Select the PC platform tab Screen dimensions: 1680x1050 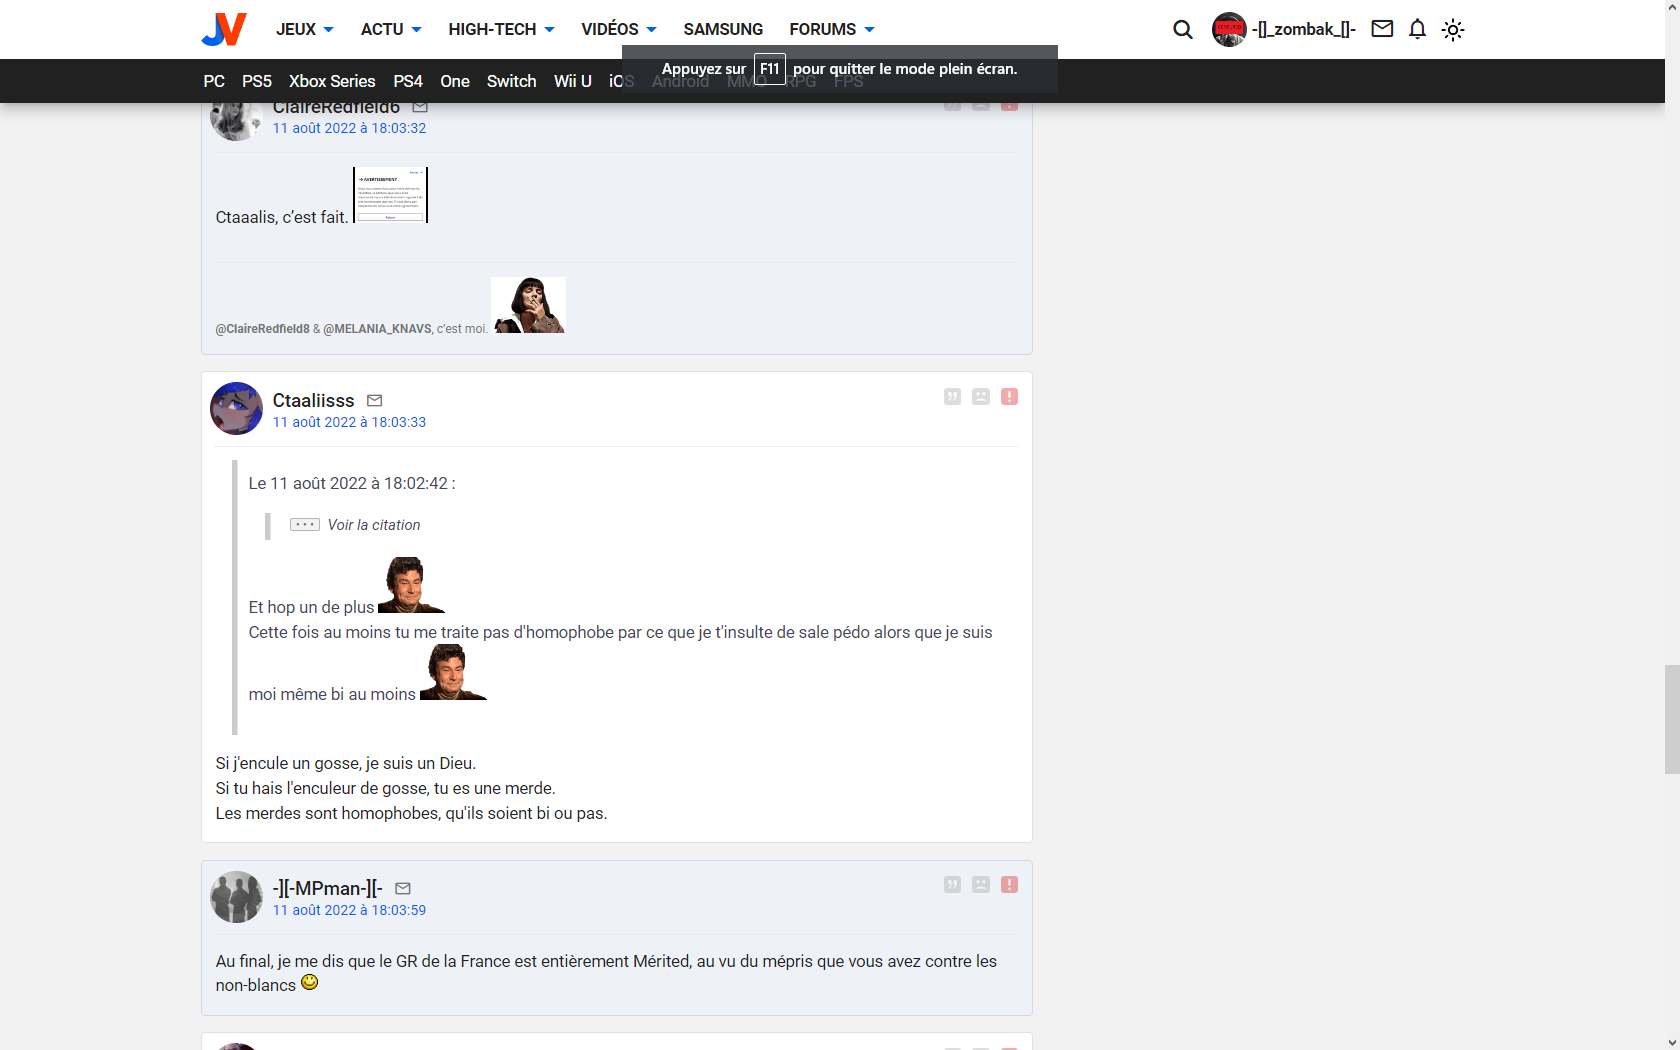tap(214, 81)
